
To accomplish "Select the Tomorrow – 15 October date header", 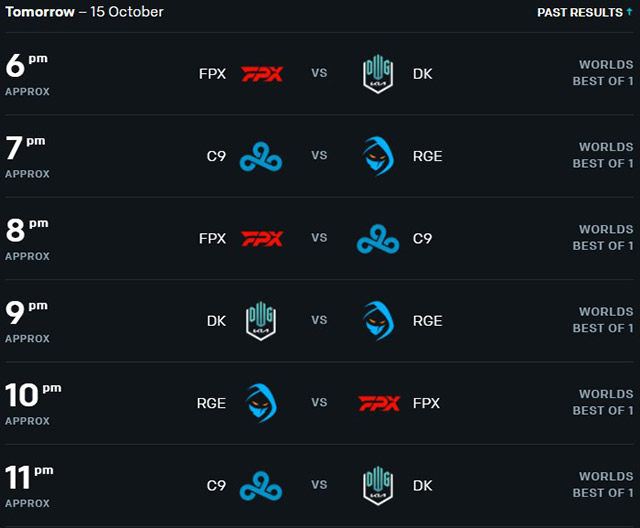I will tap(84, 12).
